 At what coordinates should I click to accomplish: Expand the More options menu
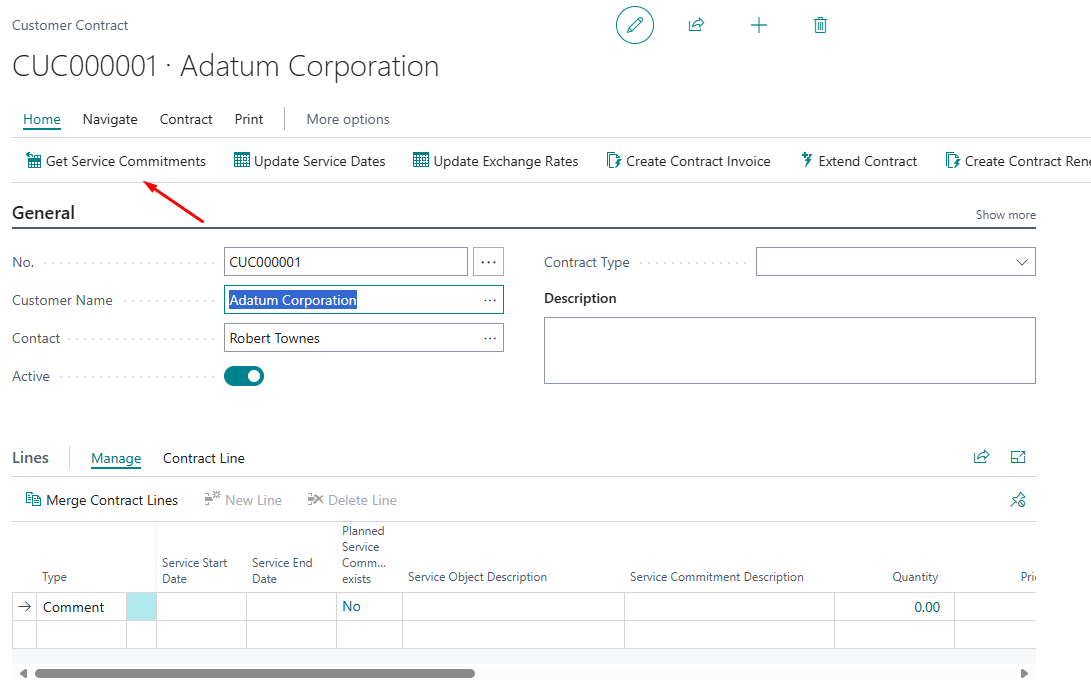point(347,119)
